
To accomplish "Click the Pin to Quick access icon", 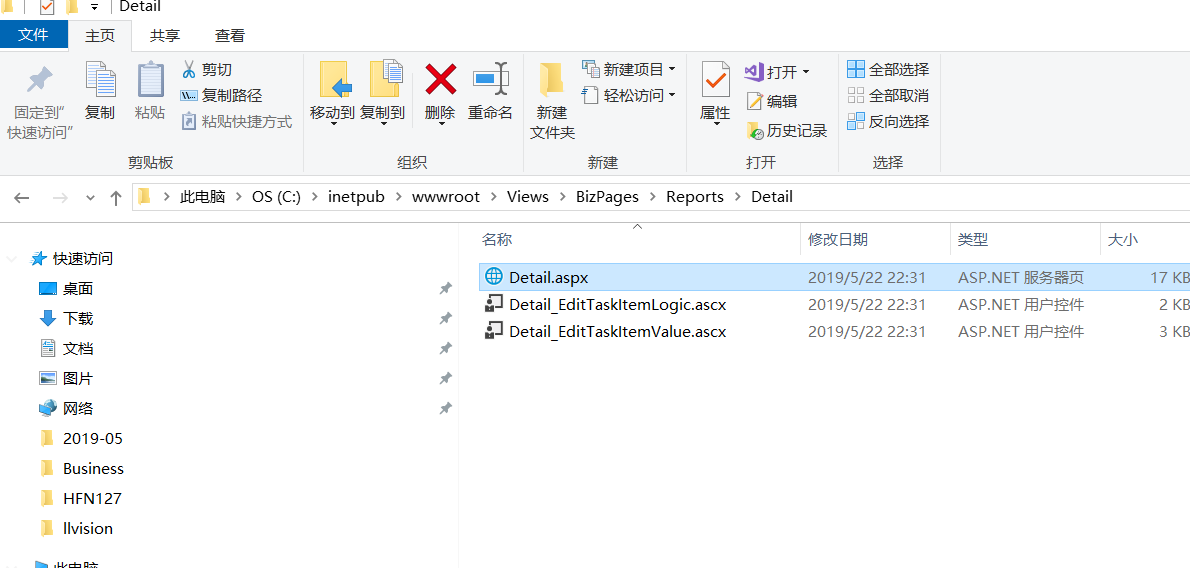I will (40, 80).
